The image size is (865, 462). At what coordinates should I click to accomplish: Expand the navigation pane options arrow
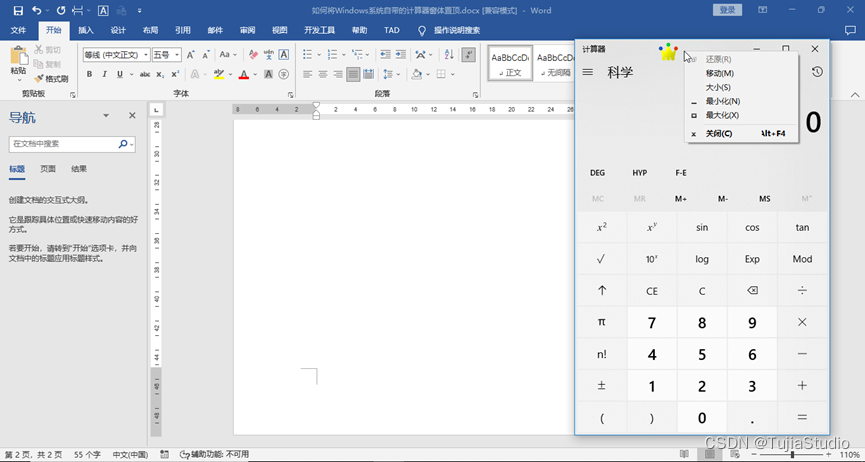(106, 115)
